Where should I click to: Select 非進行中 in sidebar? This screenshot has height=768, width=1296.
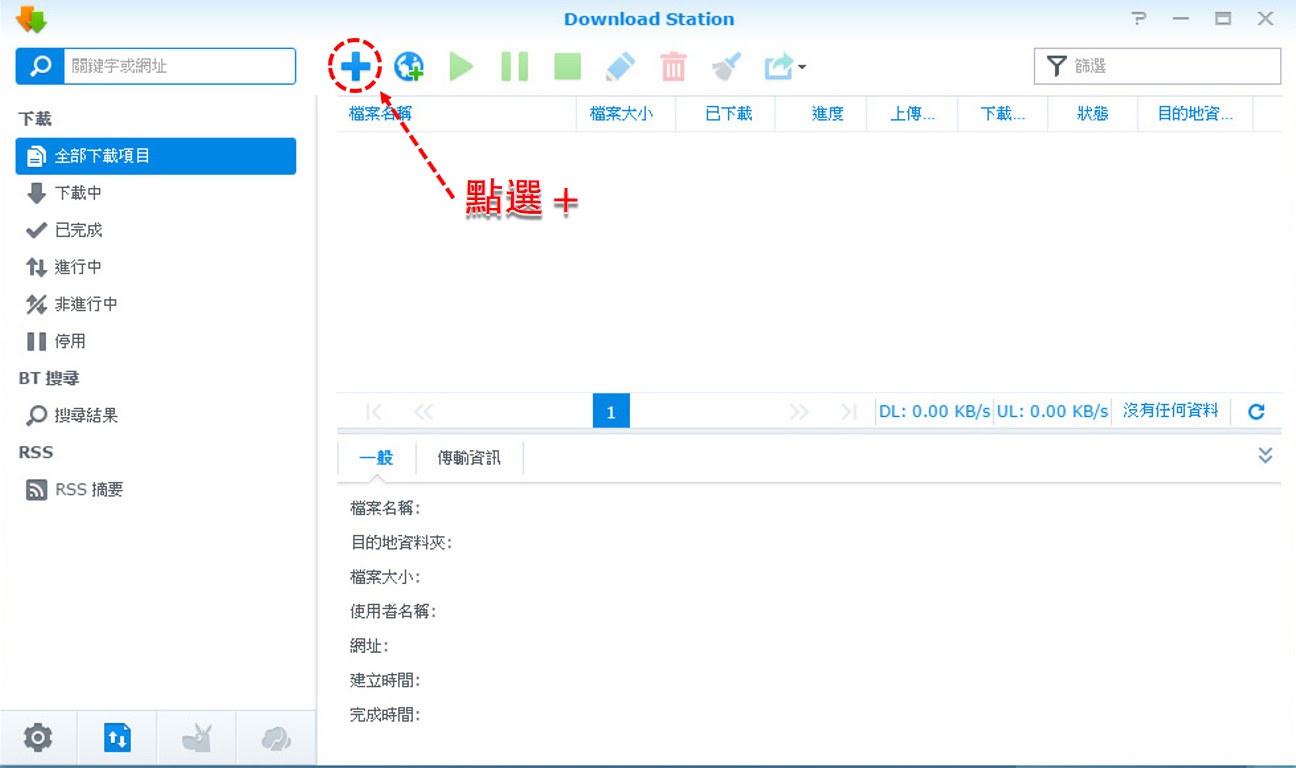coord(156,304)
